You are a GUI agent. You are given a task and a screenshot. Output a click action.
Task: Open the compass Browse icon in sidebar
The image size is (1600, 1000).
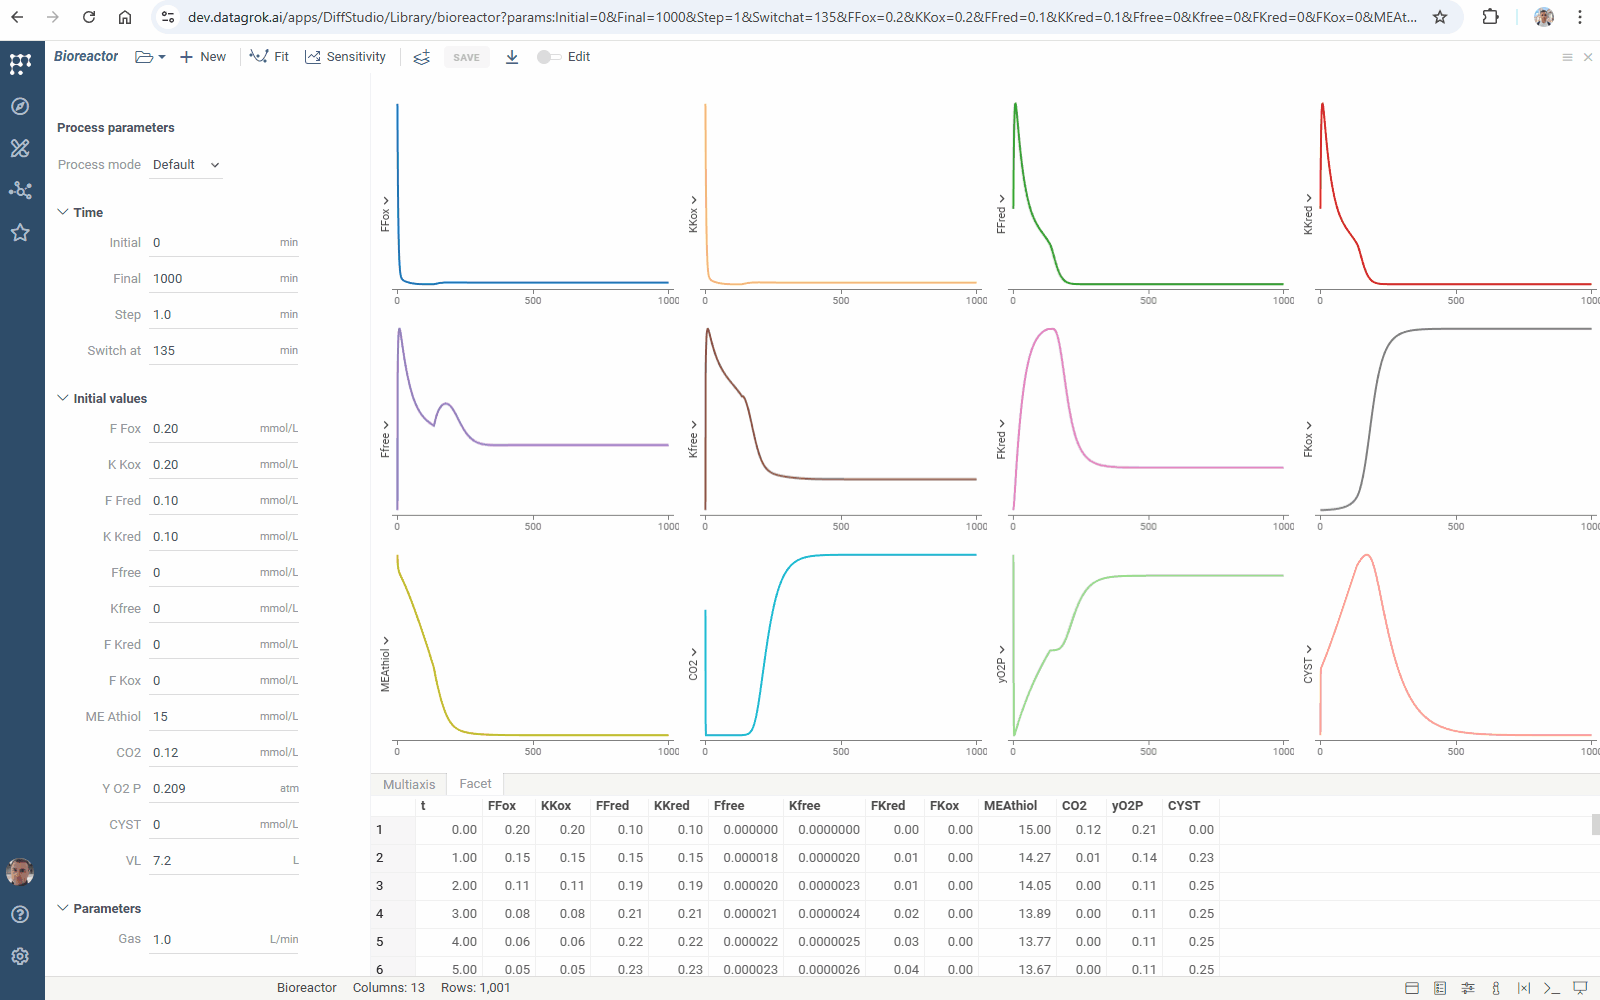[x=20, y=106]
